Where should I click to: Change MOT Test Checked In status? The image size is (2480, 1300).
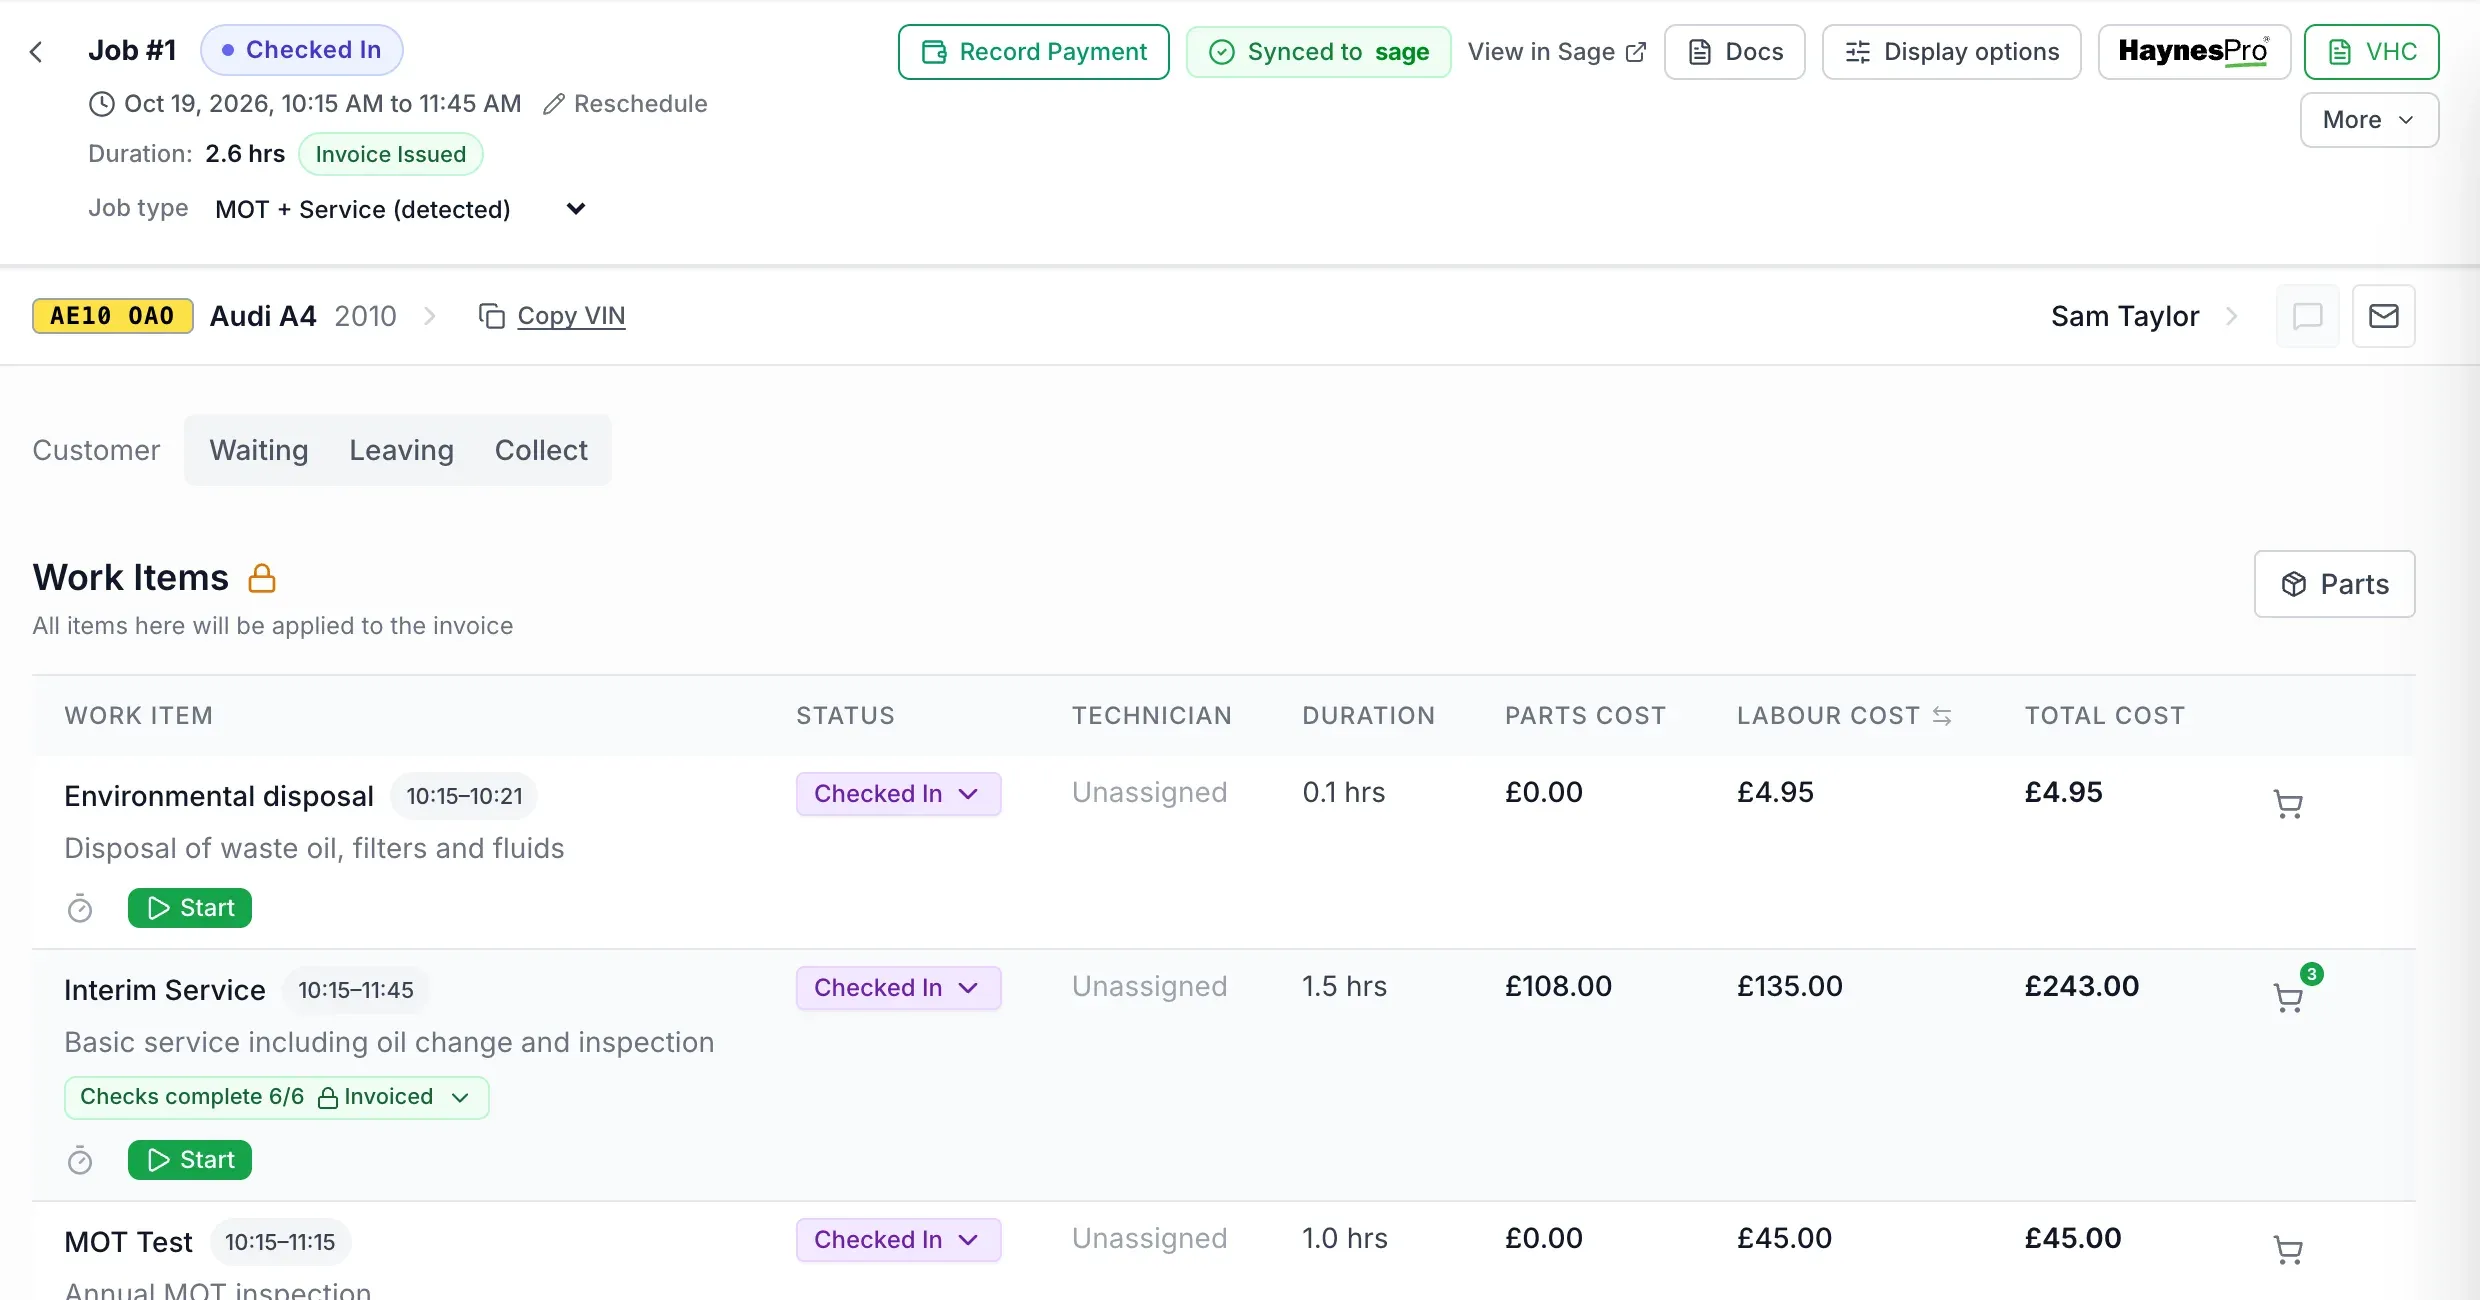898,1240
